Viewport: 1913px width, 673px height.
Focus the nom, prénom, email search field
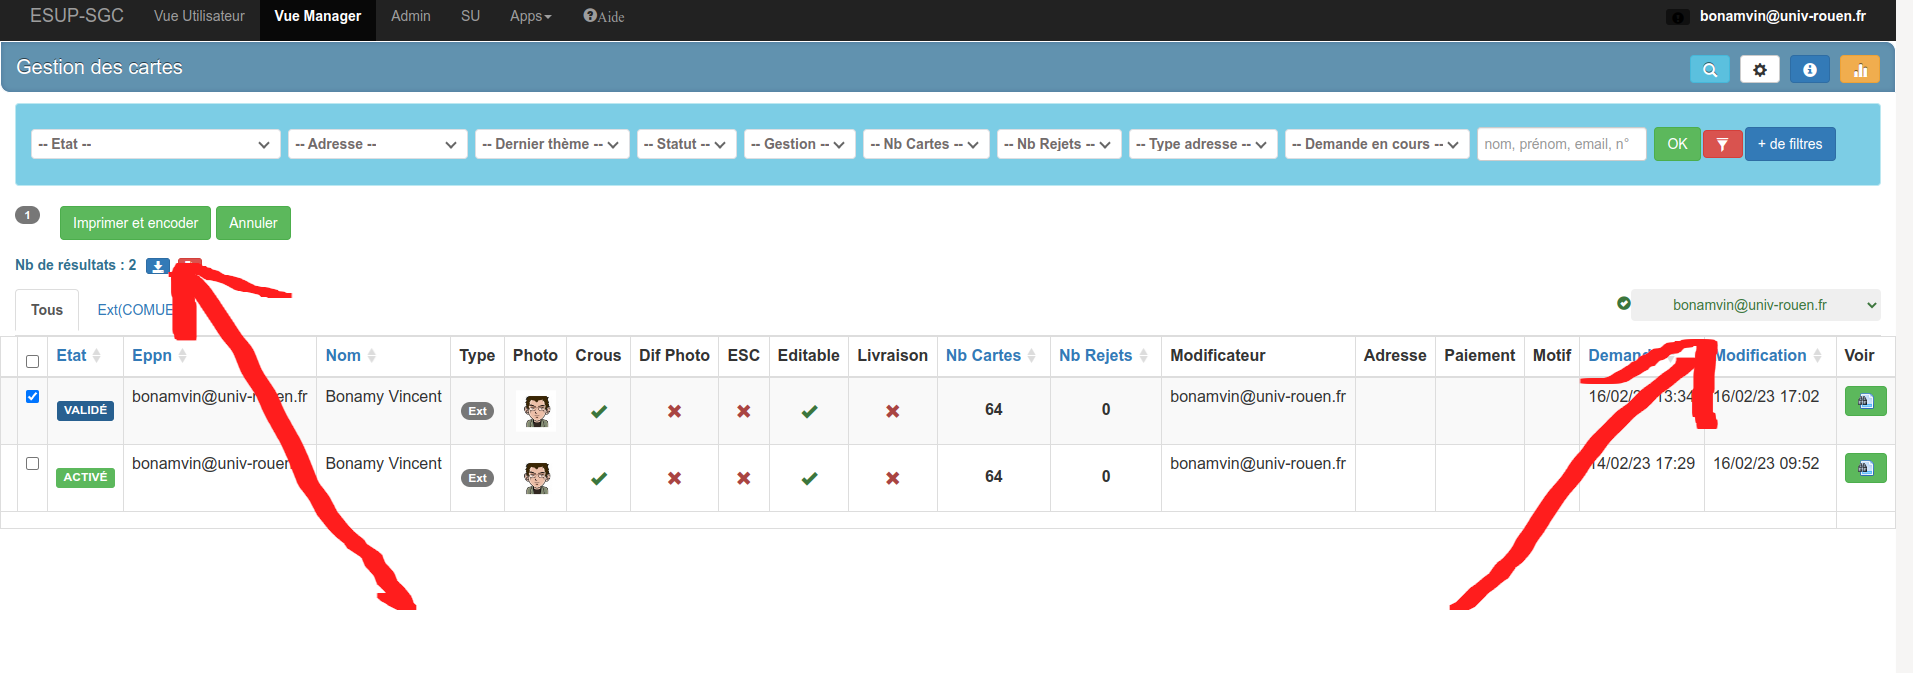1560,144
